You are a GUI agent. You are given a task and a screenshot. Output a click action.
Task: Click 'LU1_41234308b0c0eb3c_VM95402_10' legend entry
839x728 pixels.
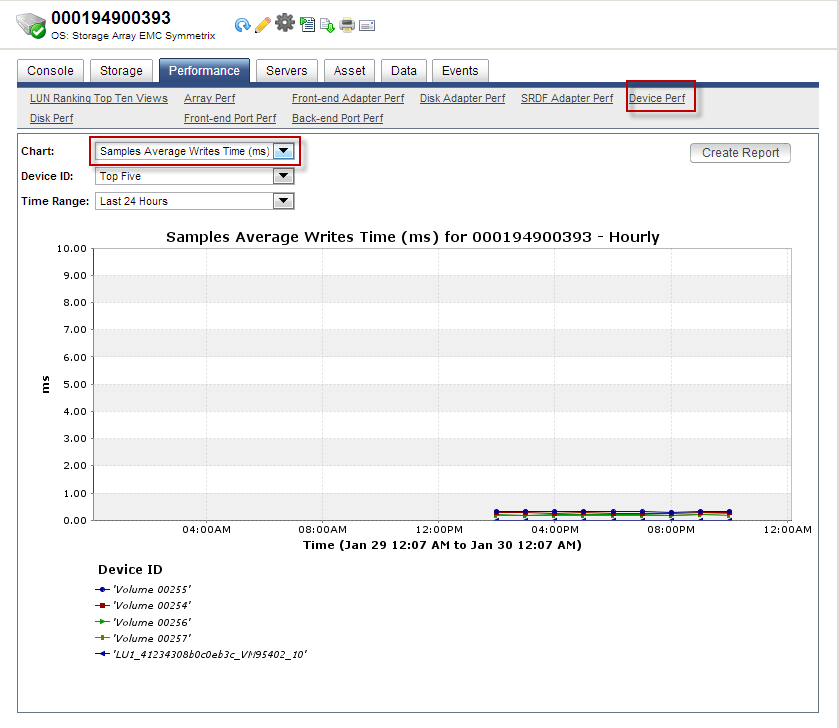[201, 654]
